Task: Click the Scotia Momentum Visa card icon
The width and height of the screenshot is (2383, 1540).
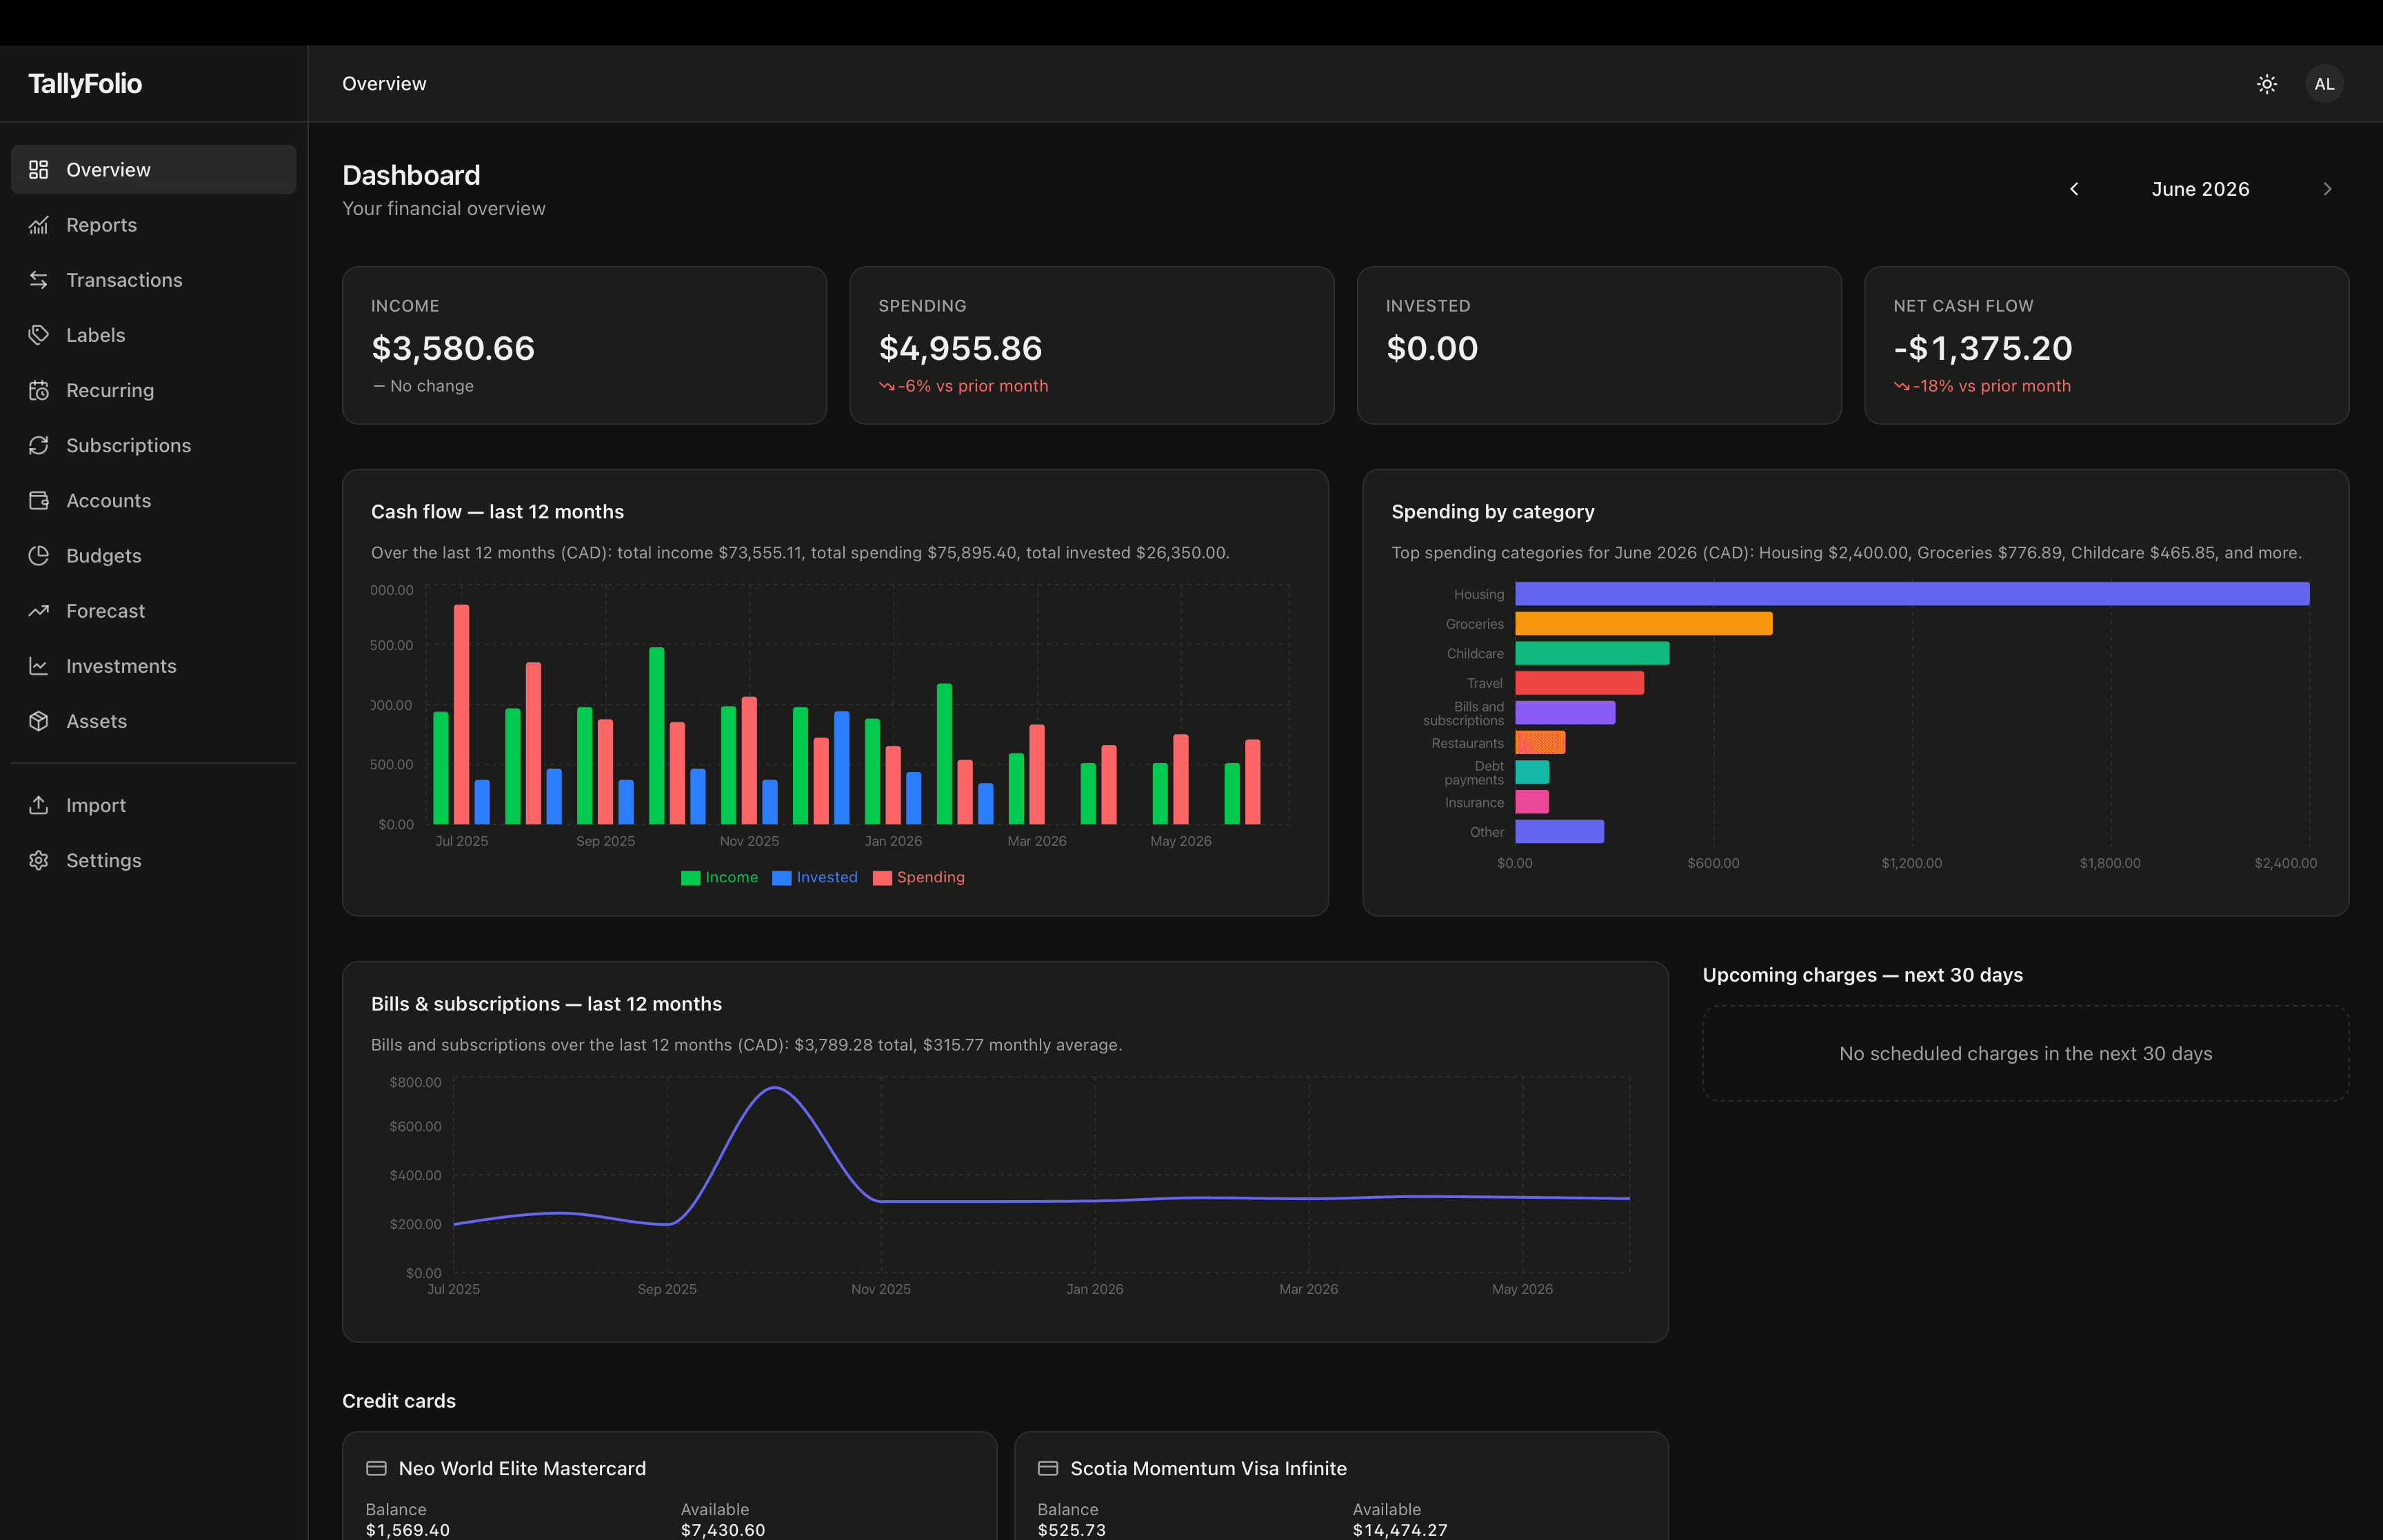Action: point(1048,1468)
